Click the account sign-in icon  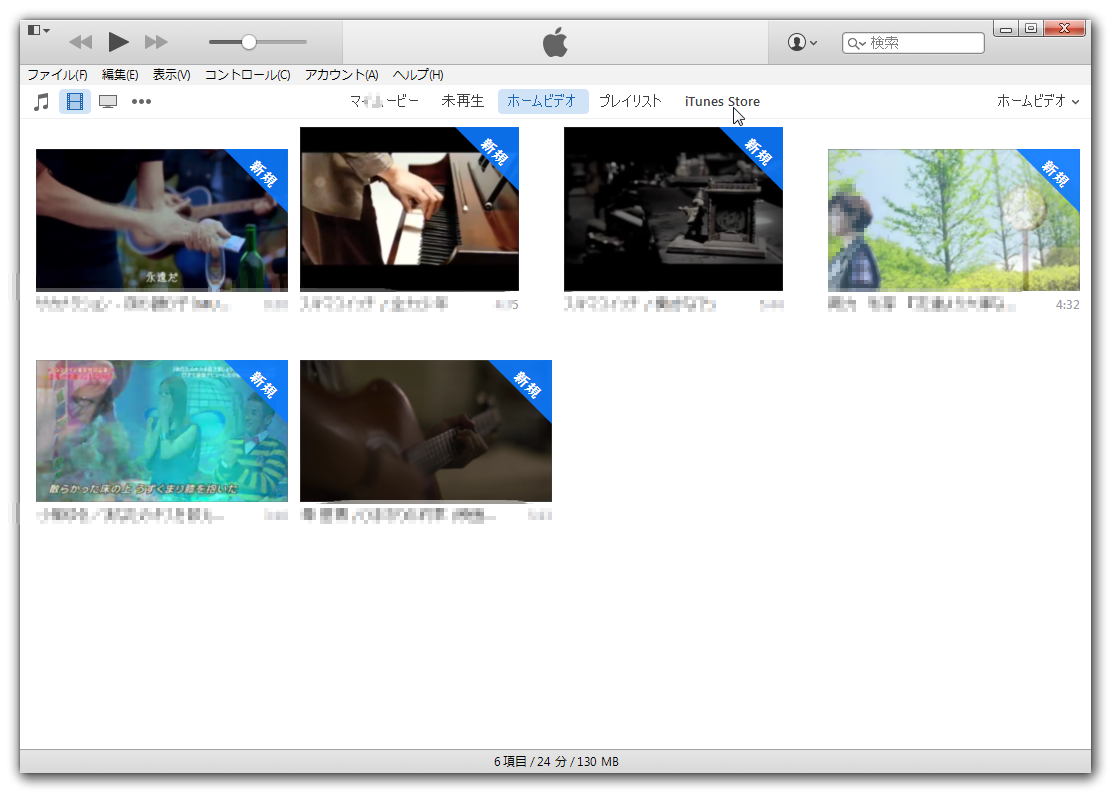795,42
